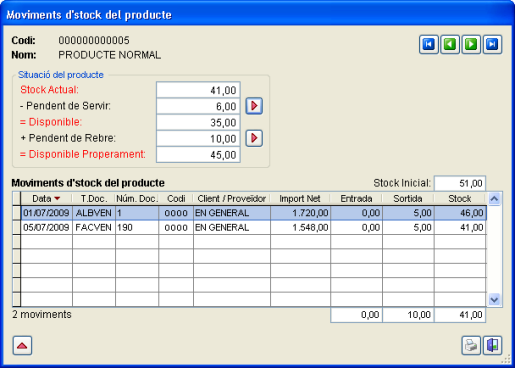This screenshot has height=368, width=515.
Task: Click the Stock Actual value field
Action: tap(198, 90)
